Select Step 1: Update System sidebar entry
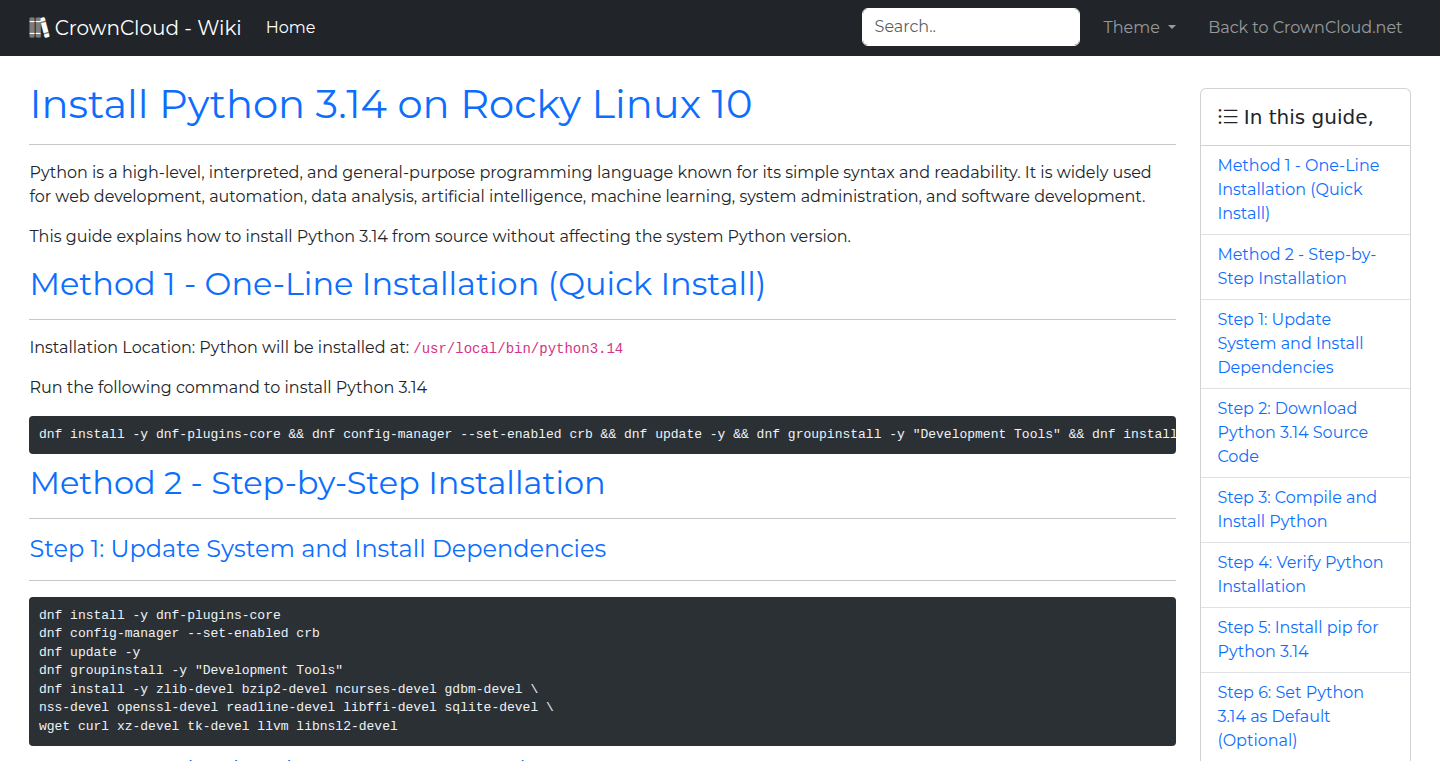1440x761 pixels. 1305,343
